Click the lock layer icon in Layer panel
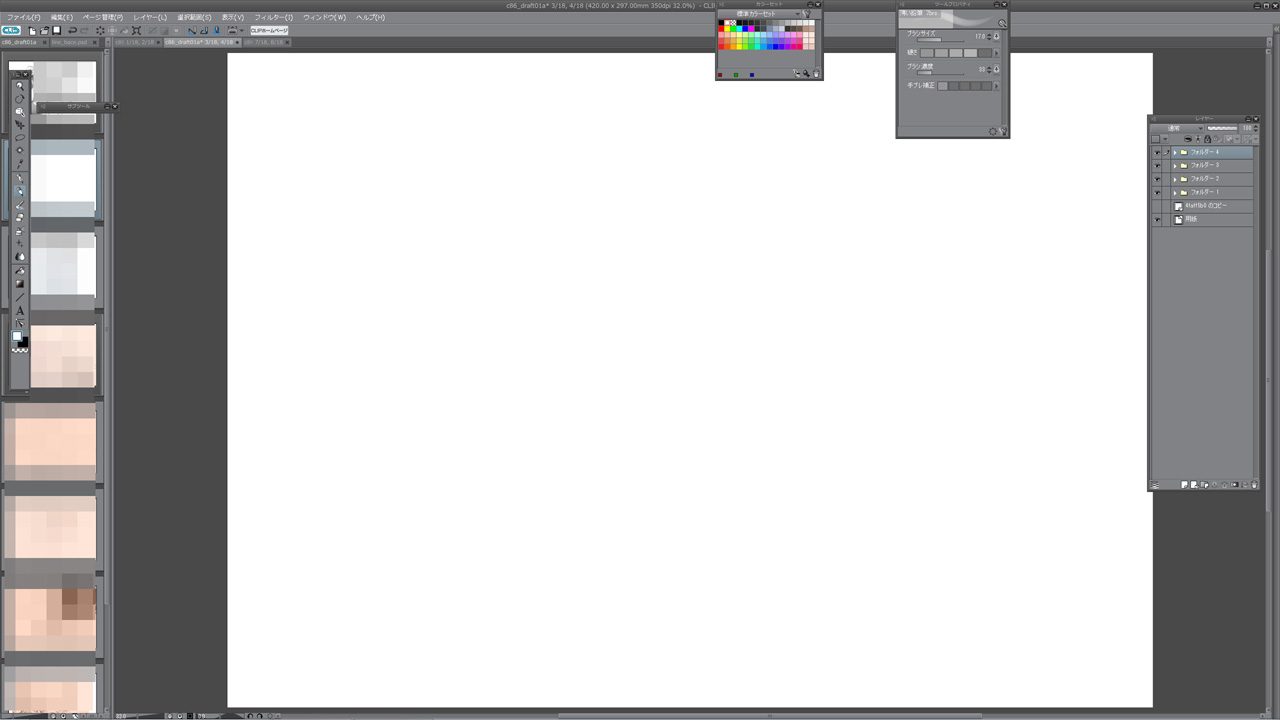Image resolution: width=1280 pixels, height=720 pixels. coord(1207,139)
